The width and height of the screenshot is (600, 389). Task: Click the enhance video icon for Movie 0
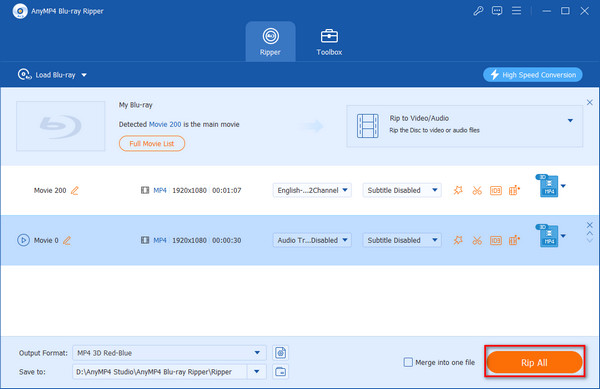[514, 241]
